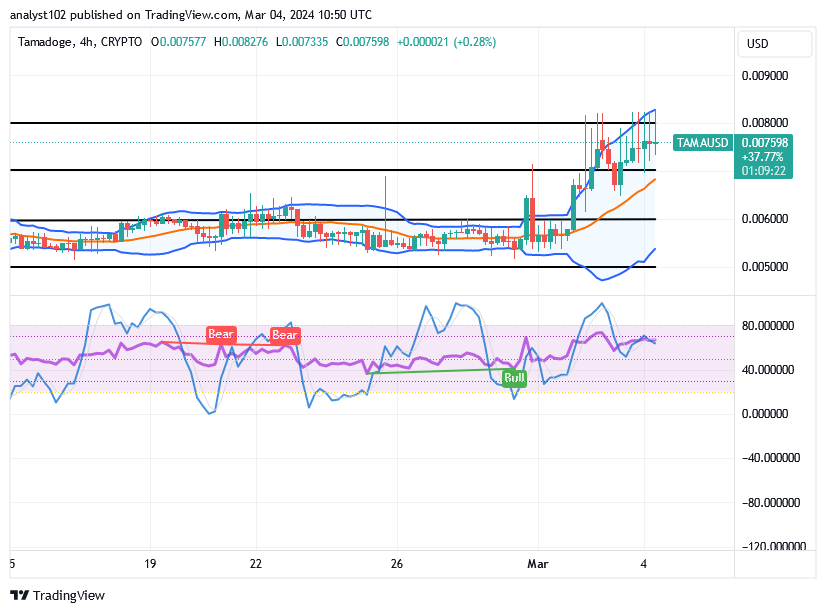826x613 pixels.
Task: Click the open value O0.007577
Action: tap(179, 42)
